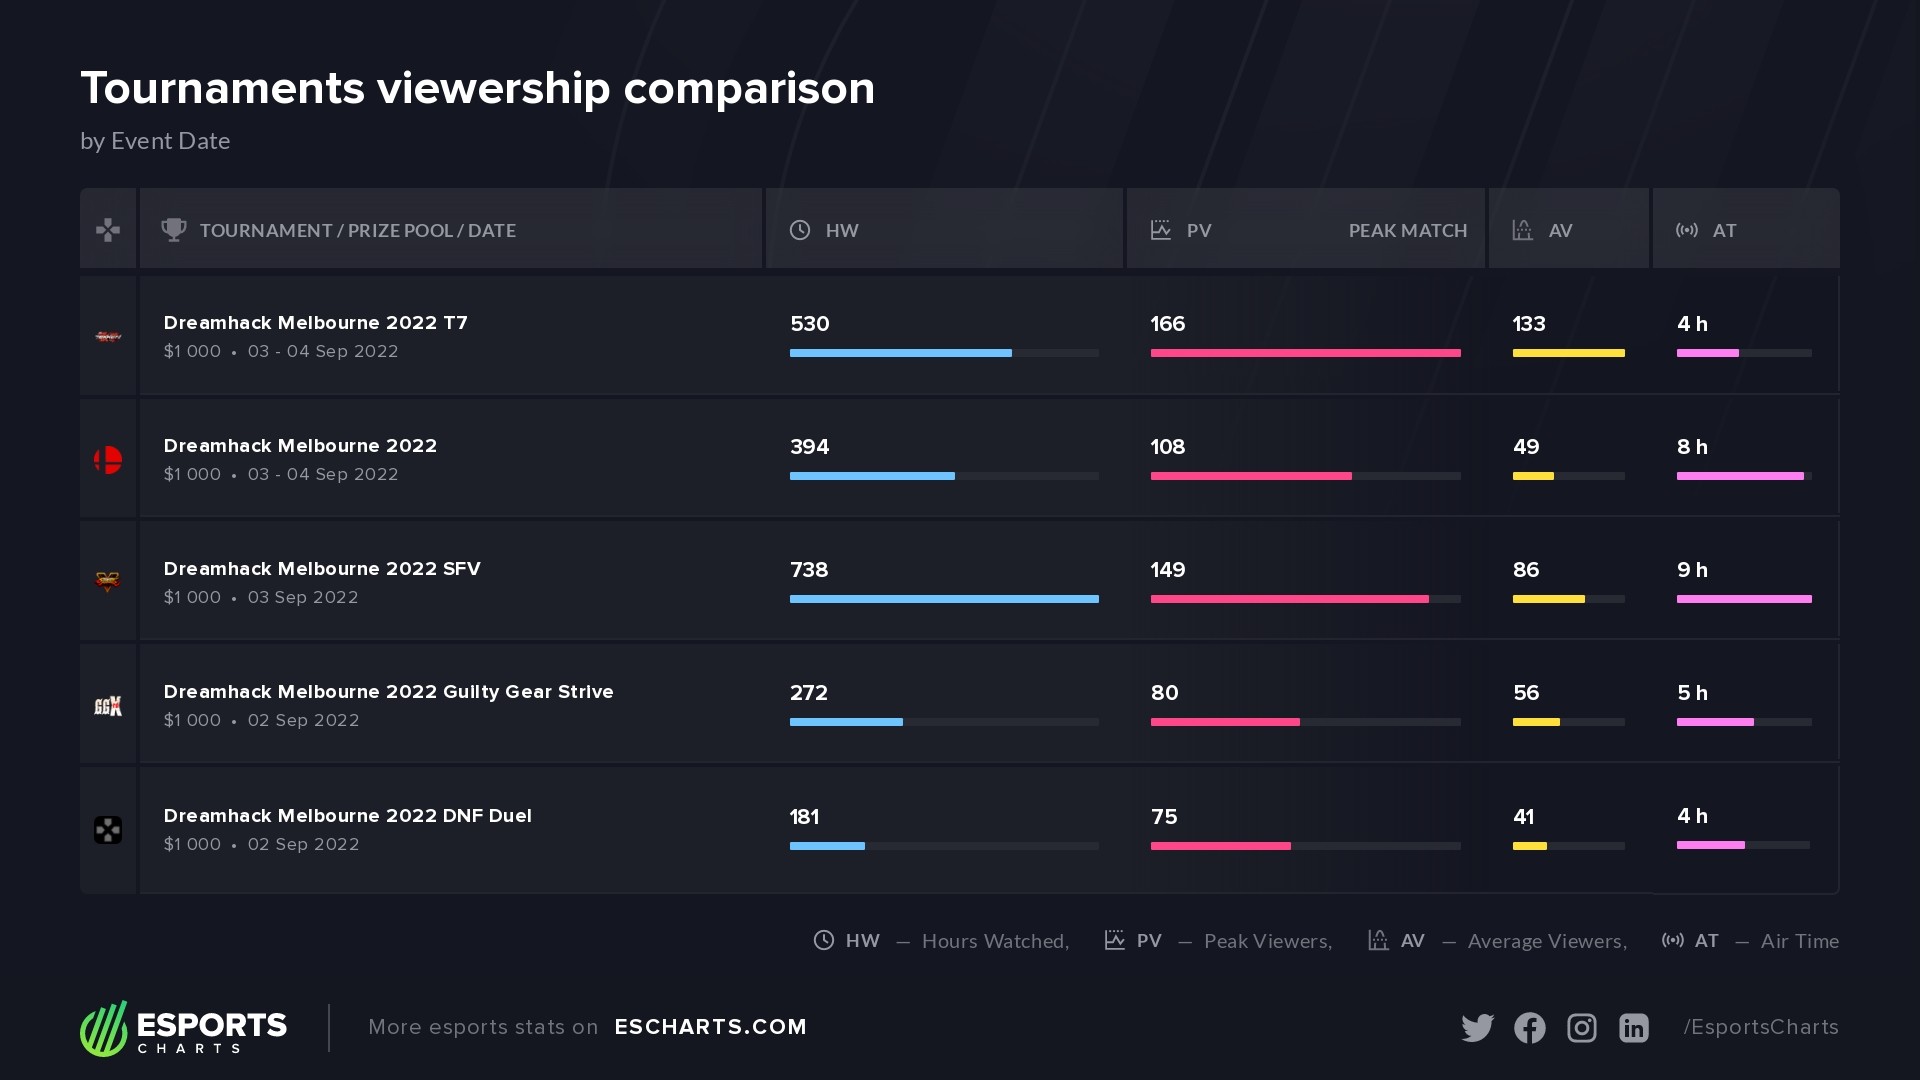Image resolution: width=1920 pixels, height=1080 pixels.
Task: Open Dreamhack Melbourne 2022 SFV tournament
Action: pos(322,569)
